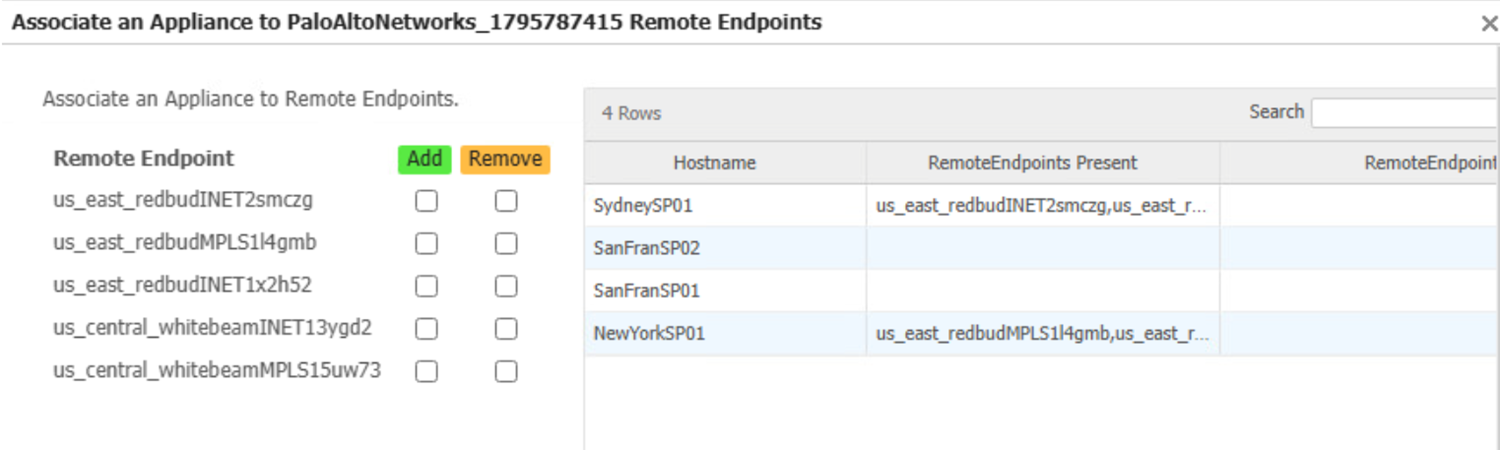Screen dimensions: 1500x450
Task: Close the Associate Appliance dialog
Action: pyautogui.click(x=1488, y=24)
